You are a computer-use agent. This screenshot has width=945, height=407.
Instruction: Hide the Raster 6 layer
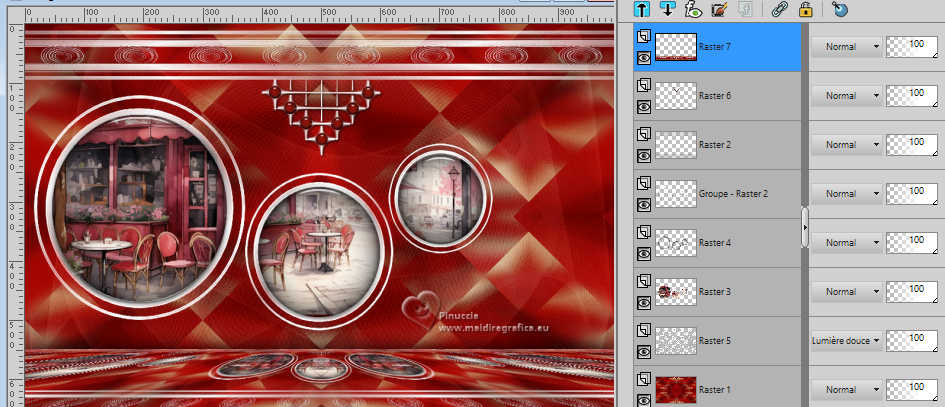pyautogui.click(x=644, y=107)
